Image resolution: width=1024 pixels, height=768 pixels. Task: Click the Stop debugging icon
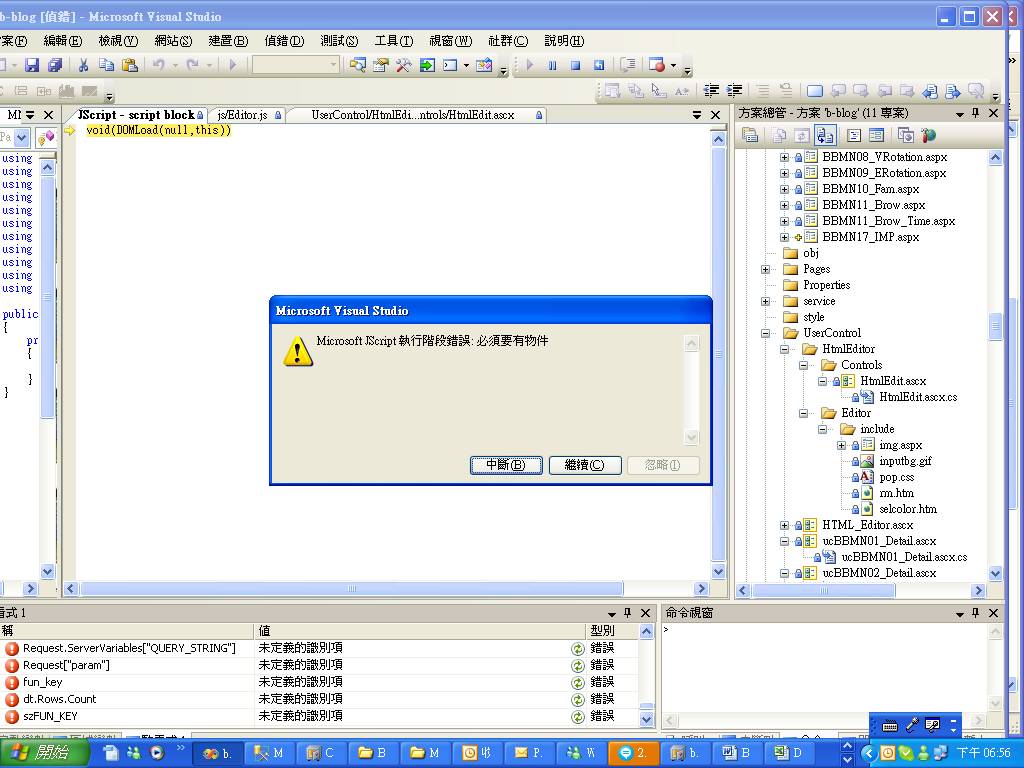coord(575,65)
